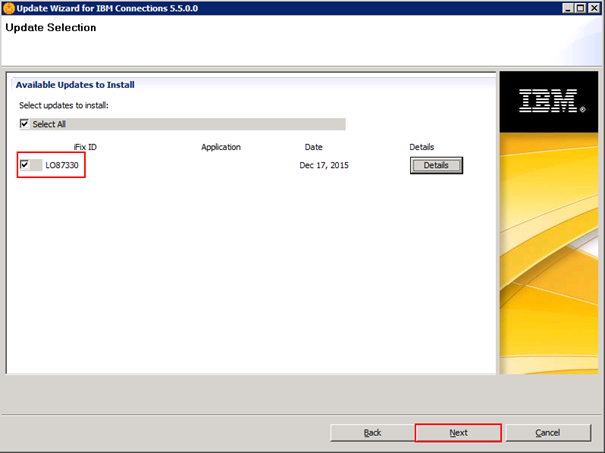Cancel the update wizard

click(547, 433)
